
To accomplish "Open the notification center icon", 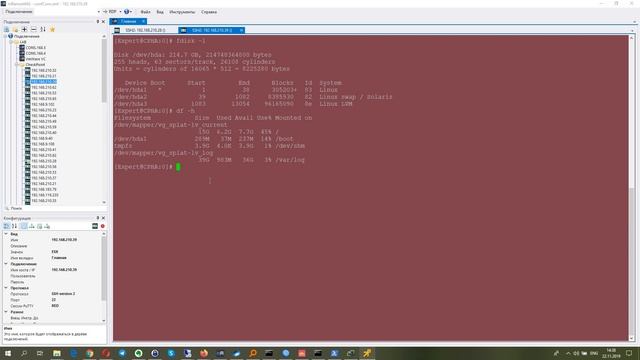I will (x=629, y=353).
